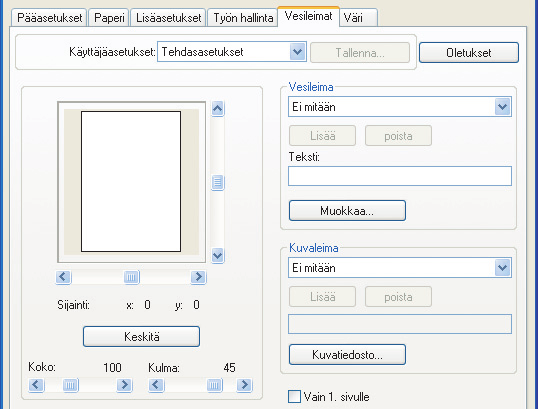538x409 pixels.
Task: Switch to the Väri tab
Action: 358,17
